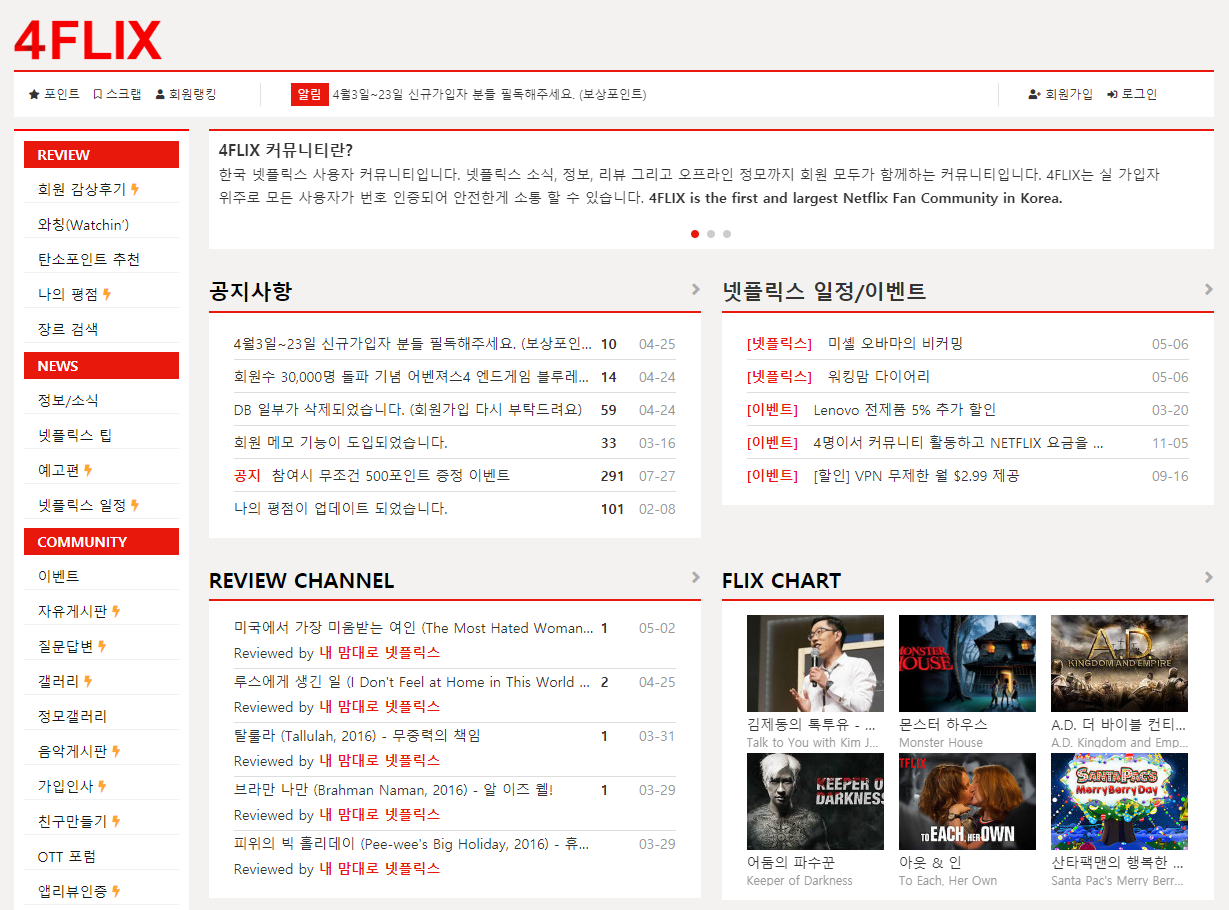
Task: Open 질문답변 menu item
Action: [x=72, y=646]
